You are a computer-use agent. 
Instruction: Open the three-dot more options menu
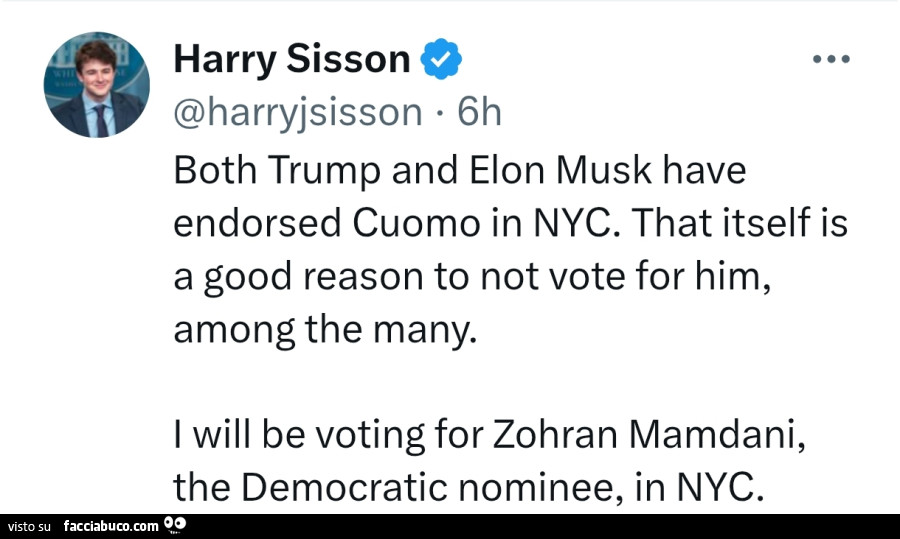tap(830, 60)
